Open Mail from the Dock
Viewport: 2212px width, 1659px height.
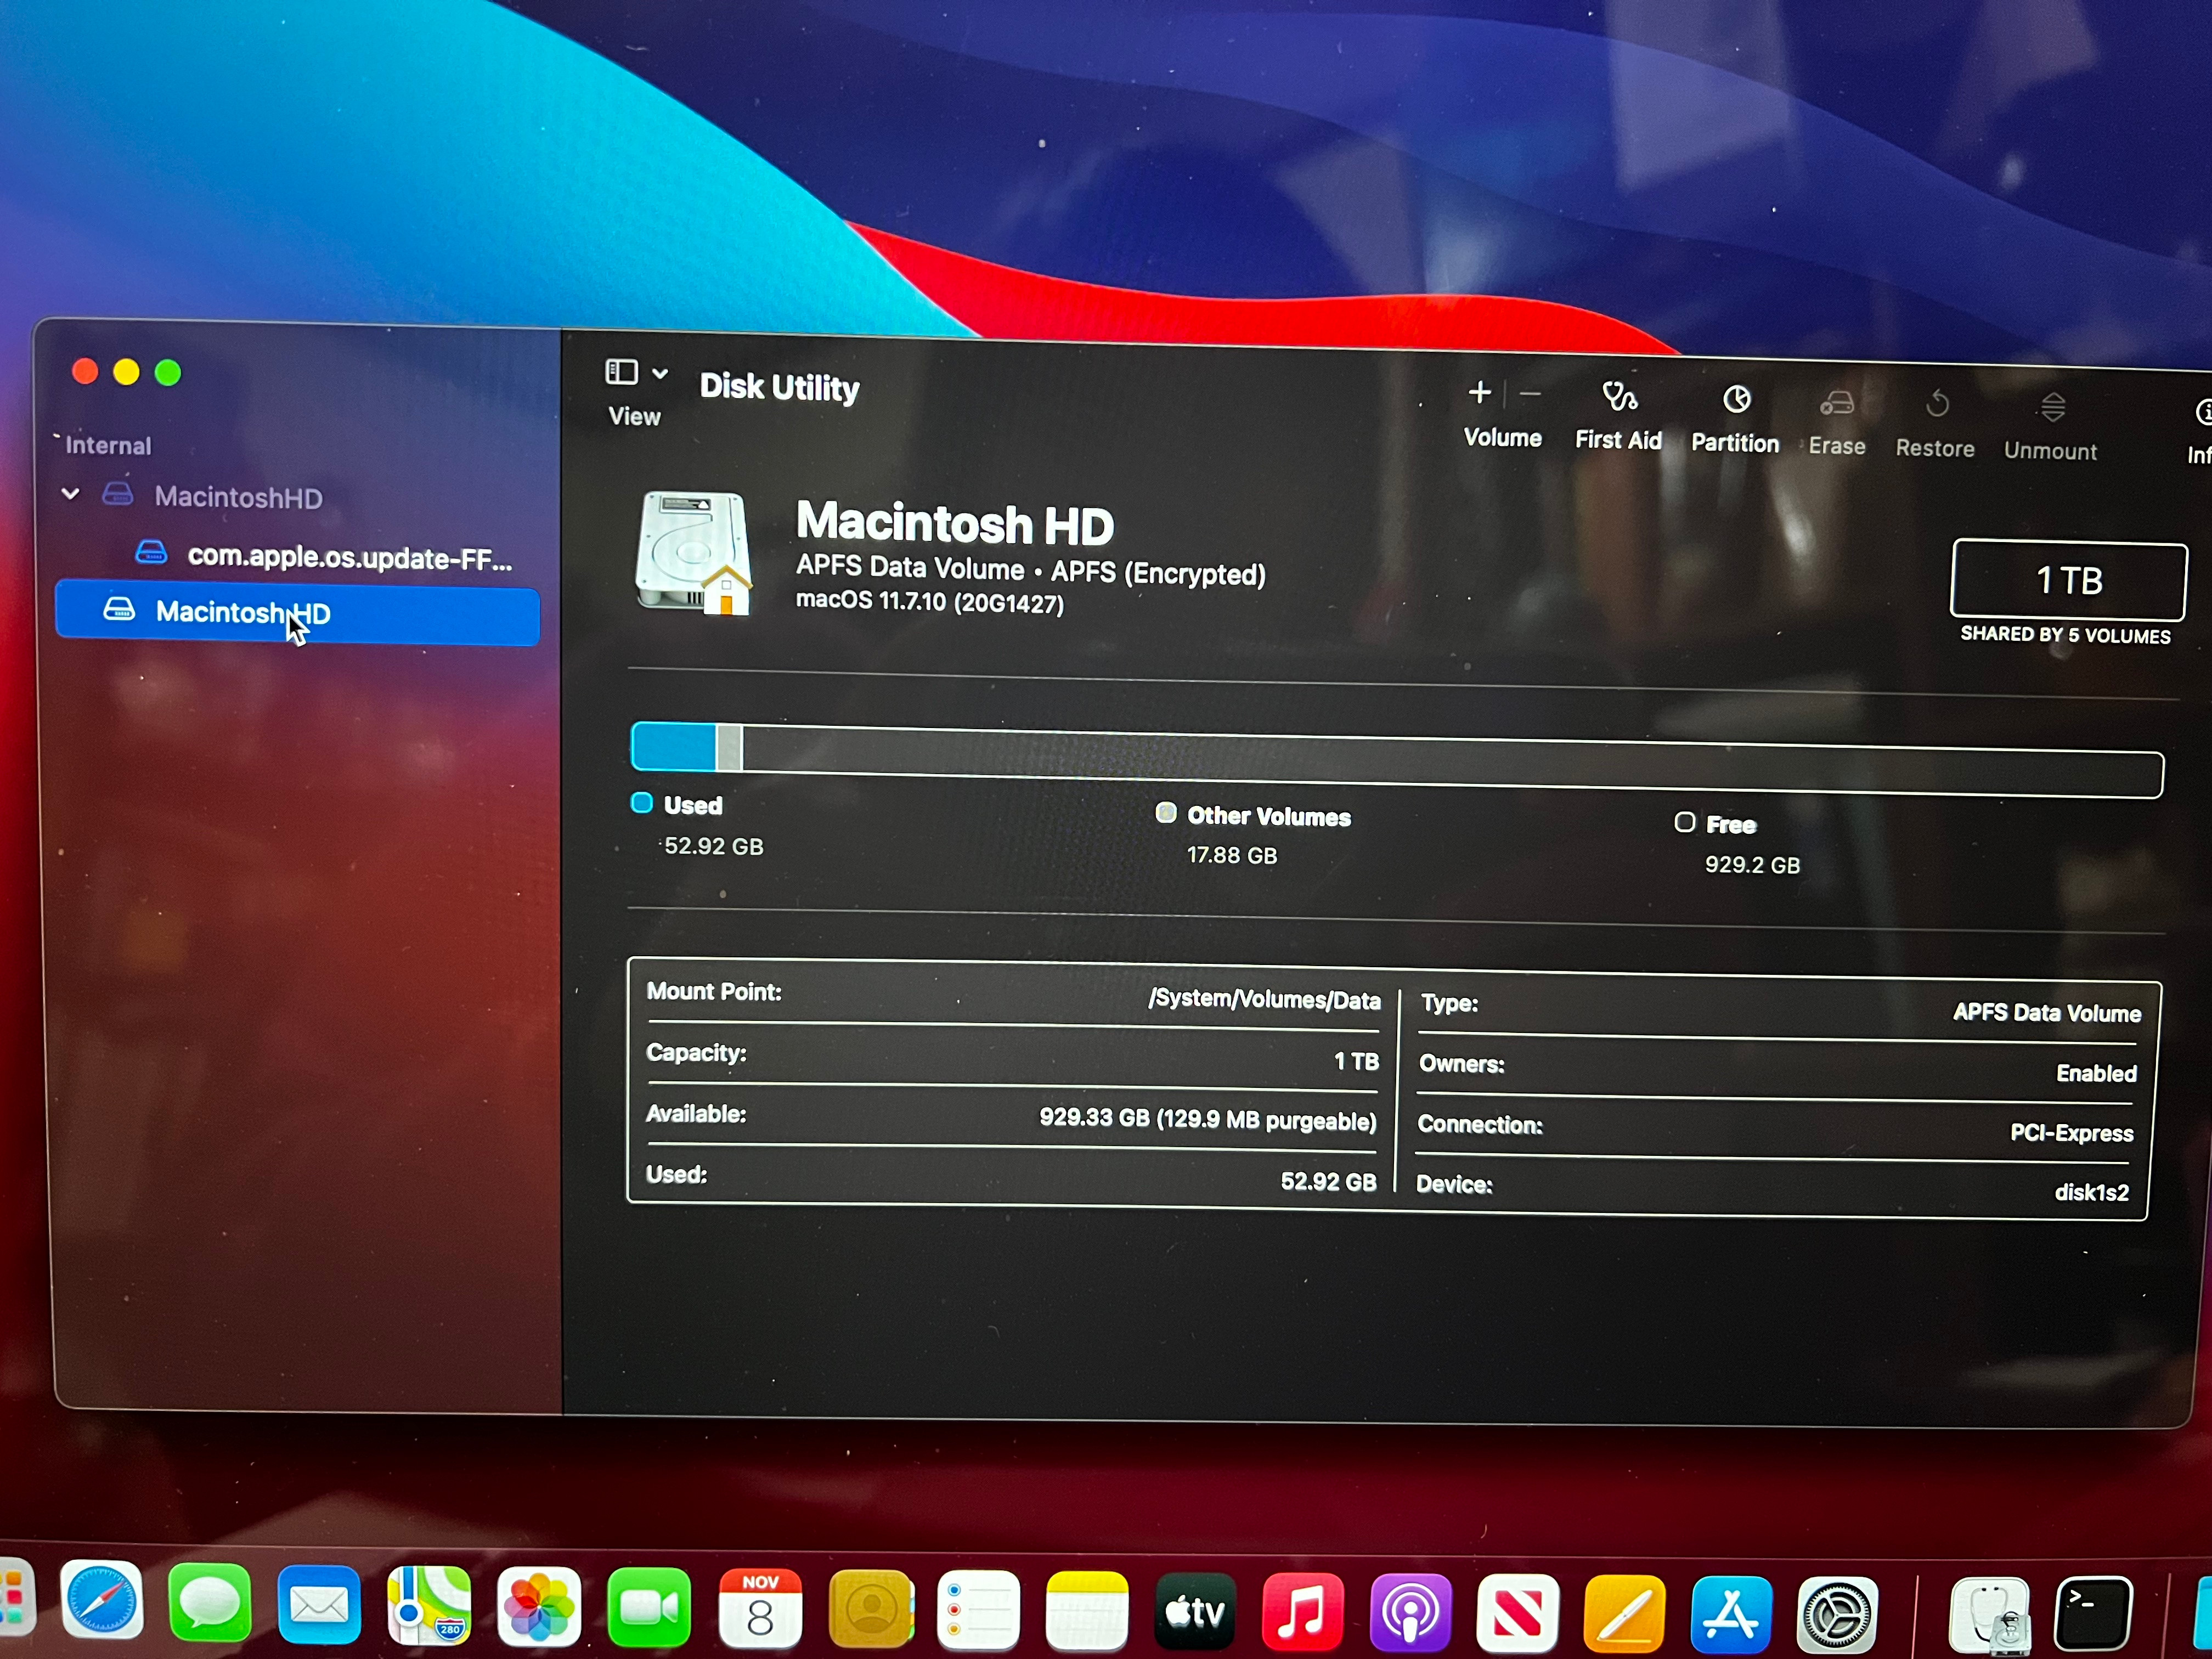point(319,1605)
